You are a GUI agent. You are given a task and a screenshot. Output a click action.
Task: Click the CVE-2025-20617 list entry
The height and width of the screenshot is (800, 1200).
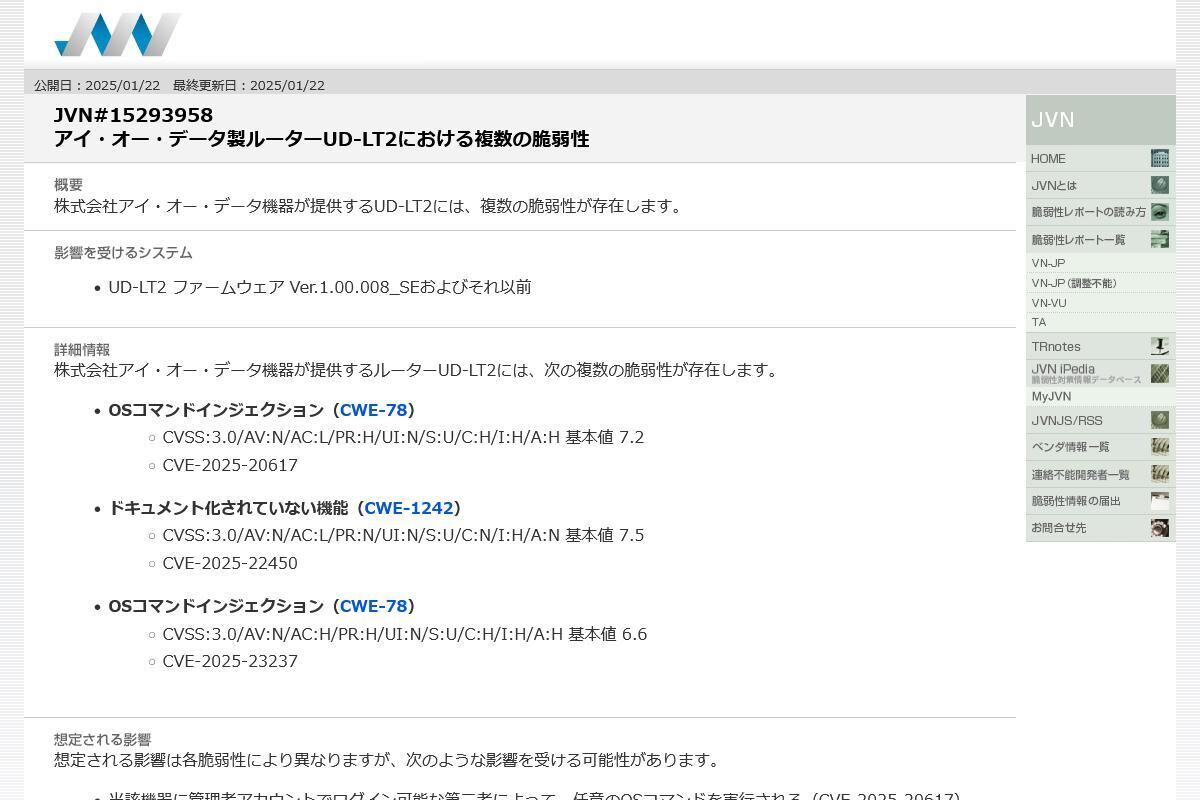click(230, 465)
